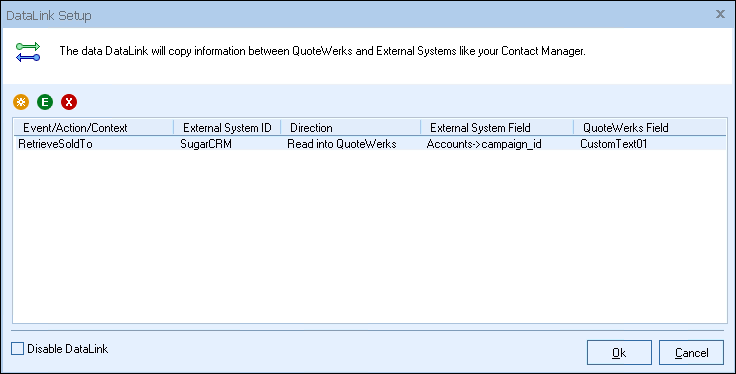
Task: Click the Accounts->campaign_id field entry
Action: (x=484, y=144)
